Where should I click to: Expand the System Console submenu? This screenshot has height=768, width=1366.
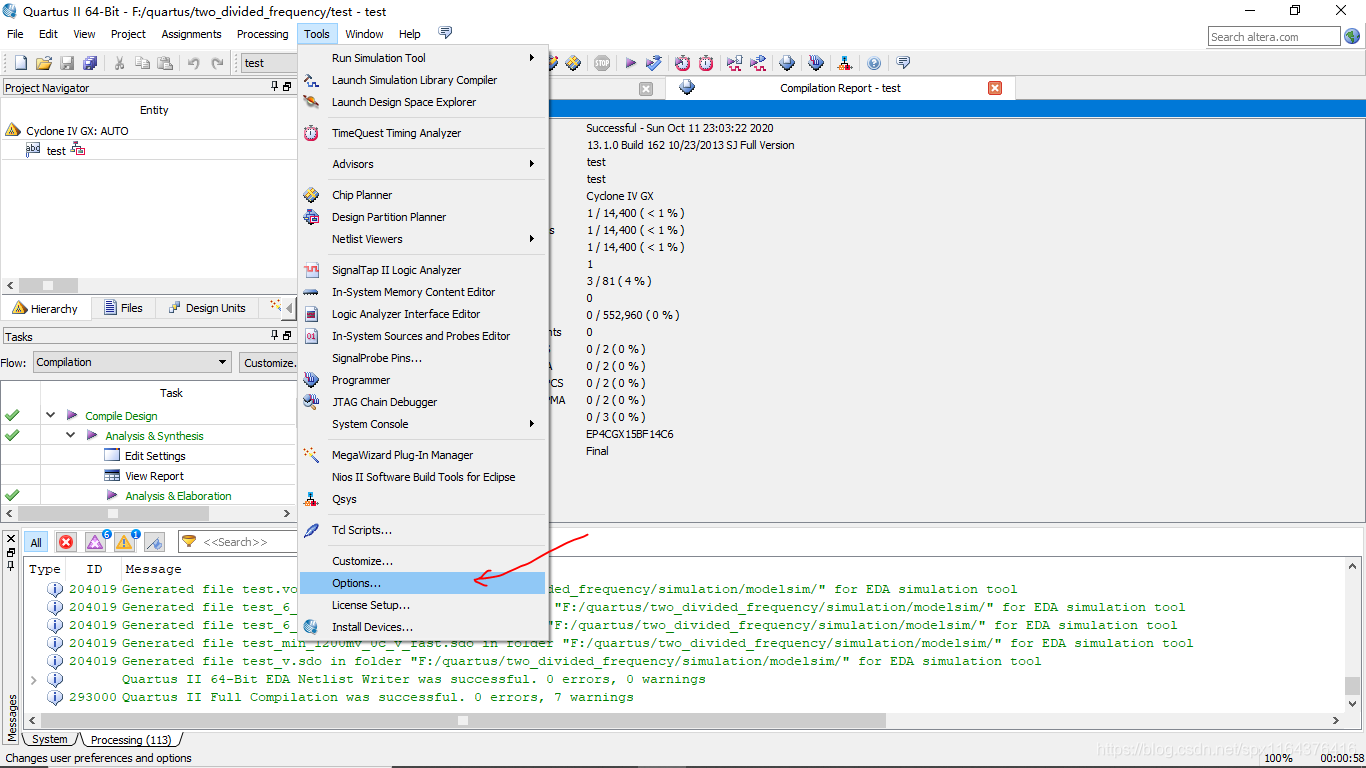423,424
